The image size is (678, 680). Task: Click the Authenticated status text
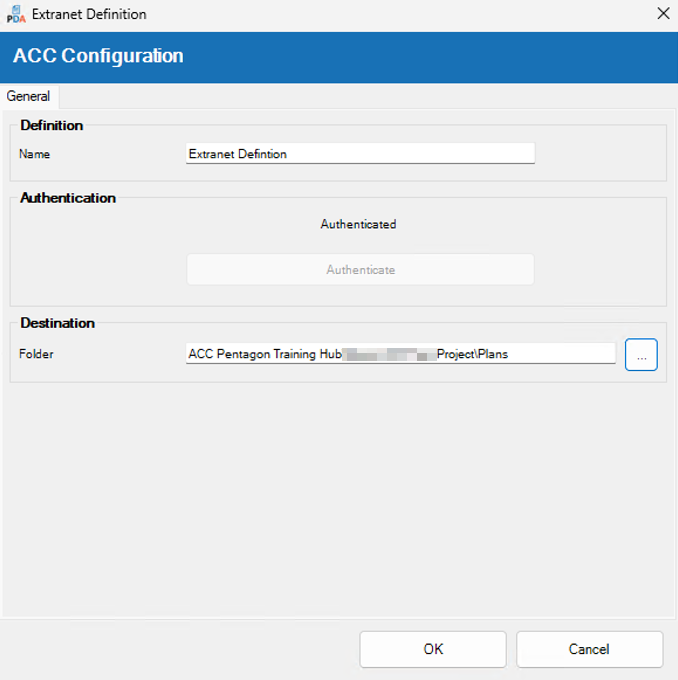358,225
